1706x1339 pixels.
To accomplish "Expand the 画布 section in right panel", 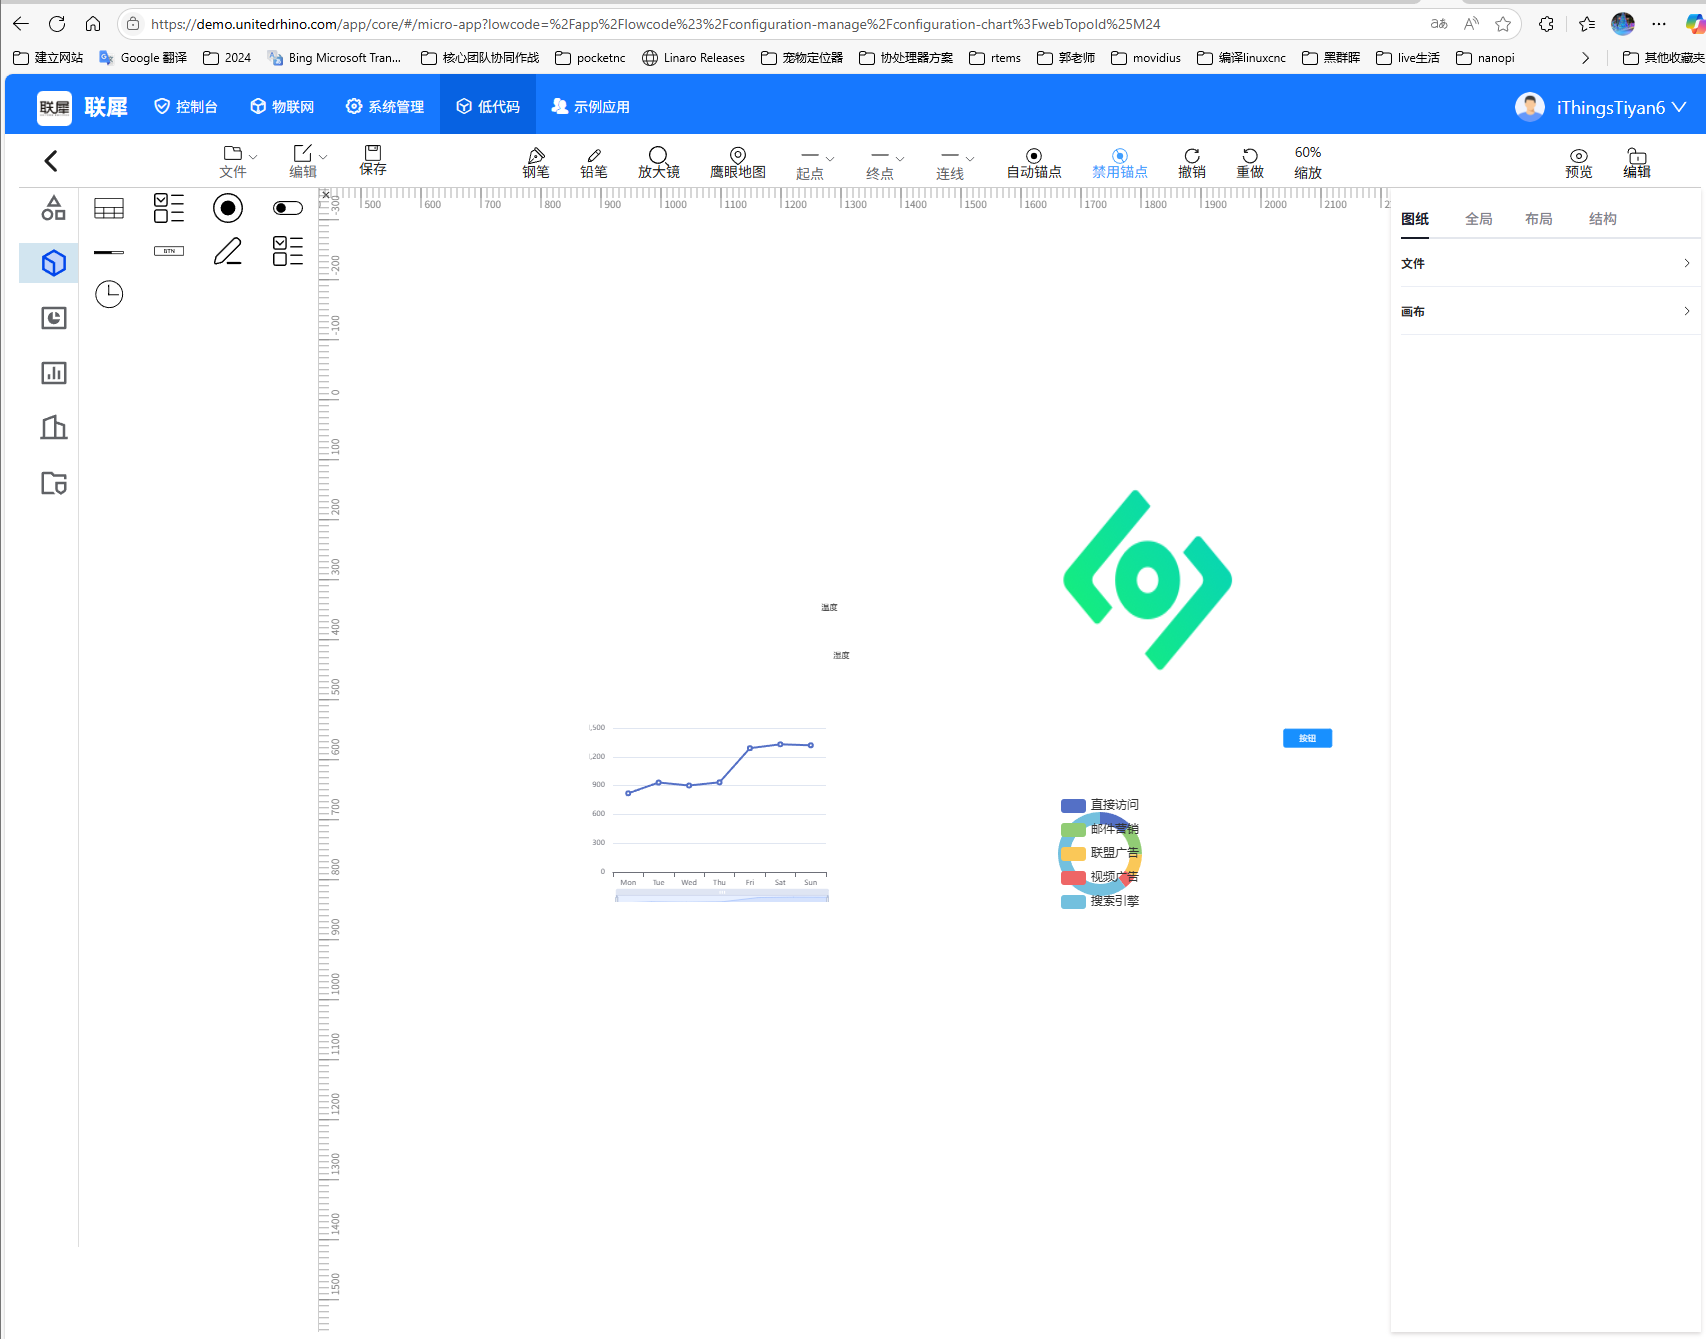I will [1546, 311].
